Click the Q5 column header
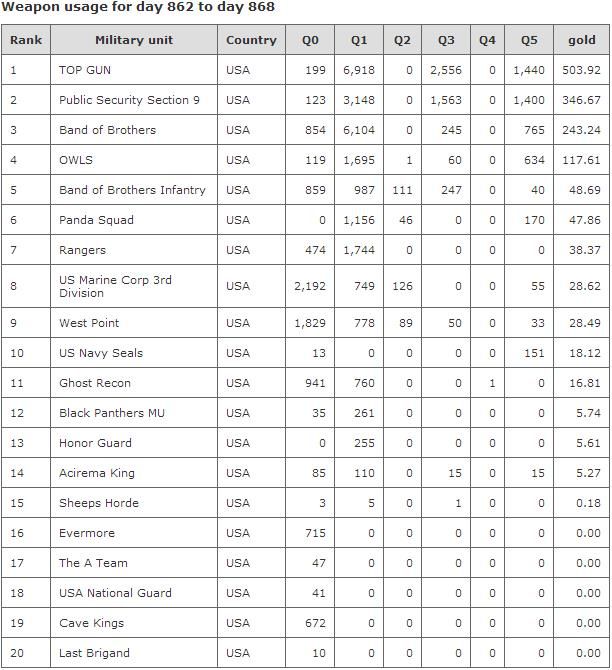 [529, 40]
